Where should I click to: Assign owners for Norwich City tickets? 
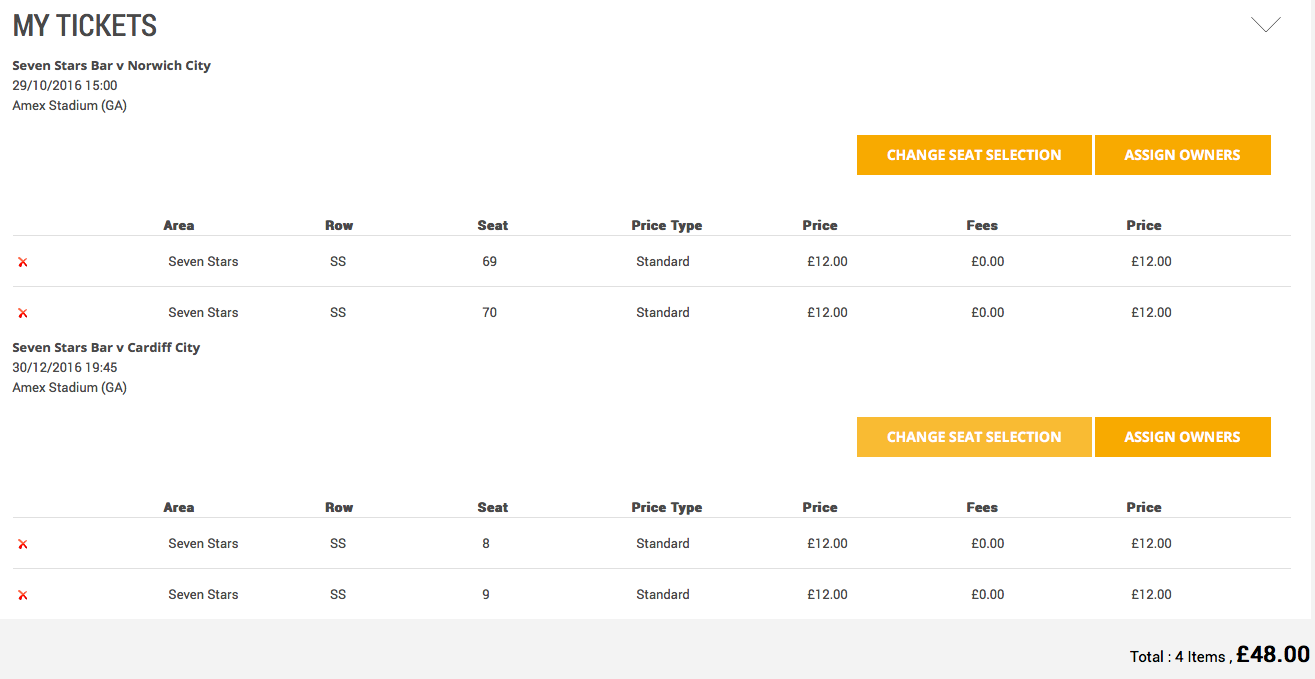(1182, 155)
